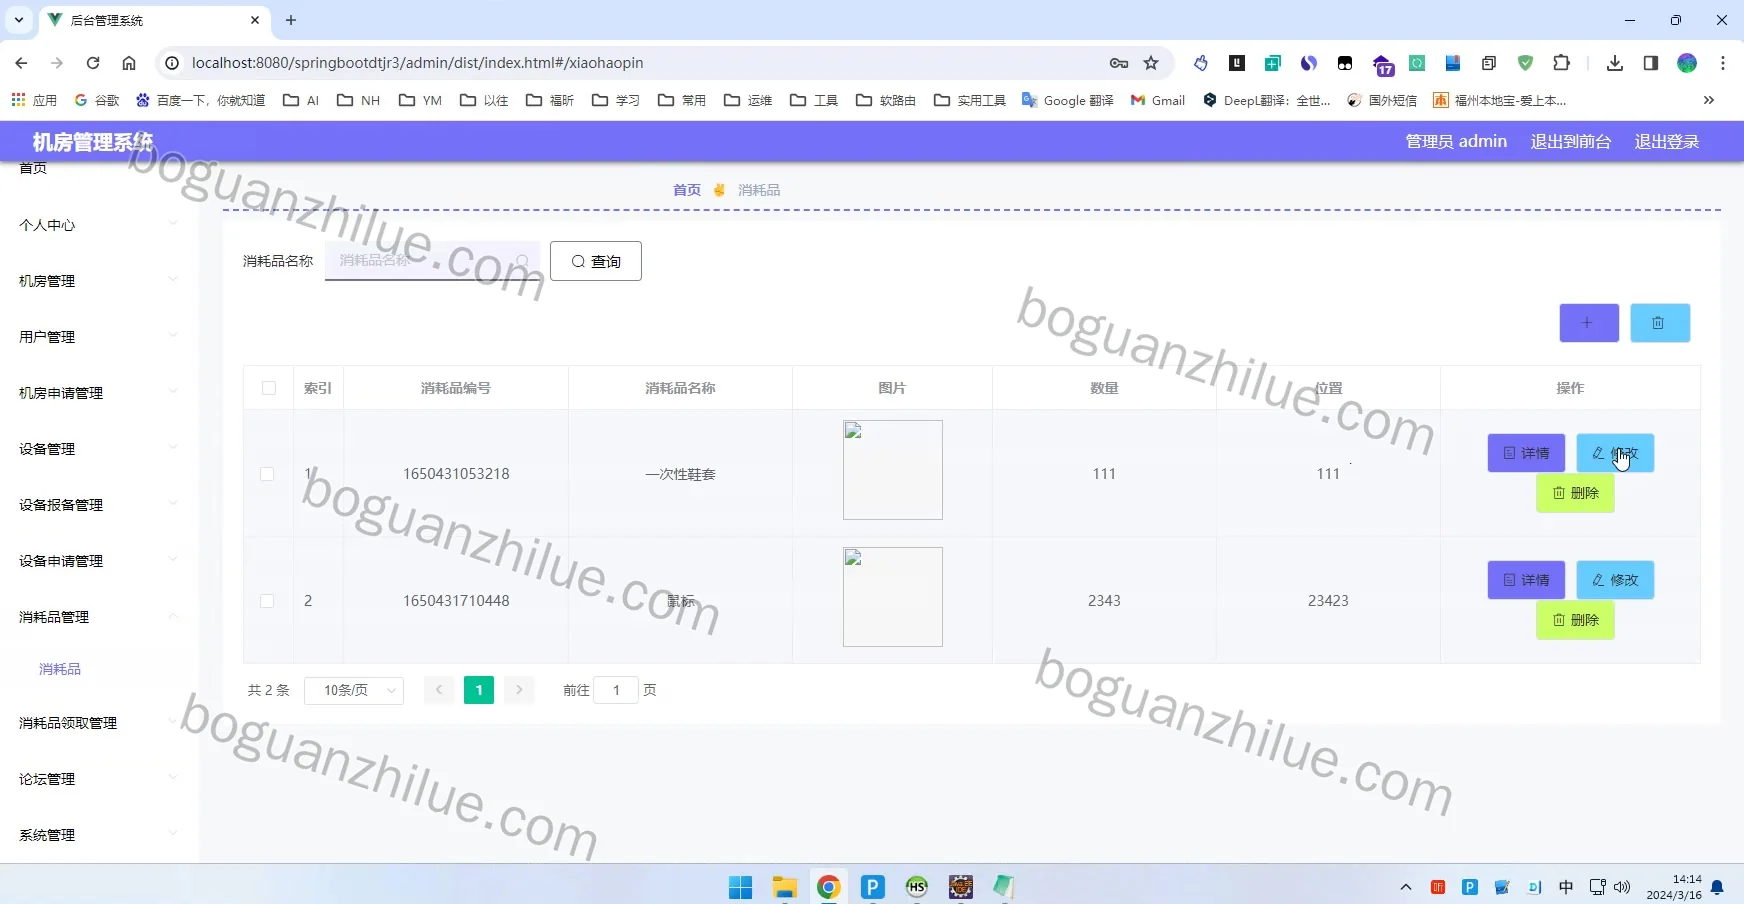Check the row for 1650431710448
Viewport: 1744px width, 904px height.
[x=267, y=601]
